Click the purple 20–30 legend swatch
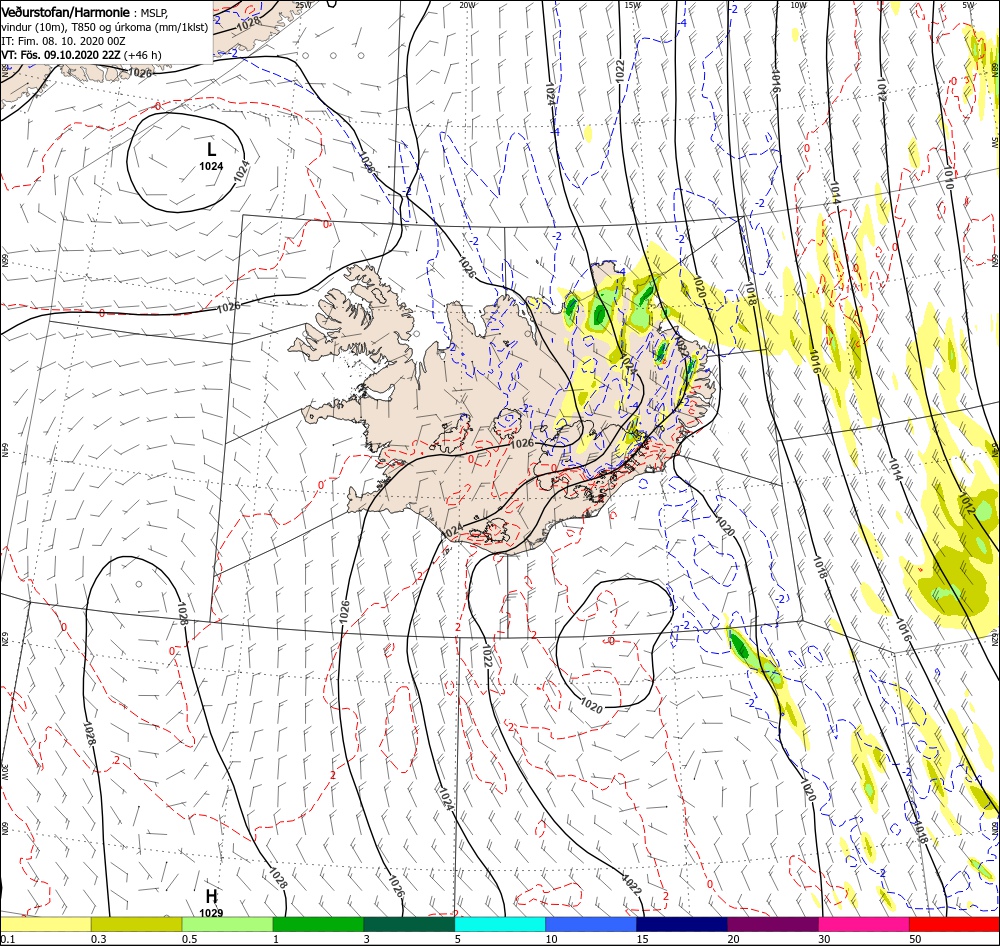This screenshot has height=946, width=1000. (x=773, y=925)
